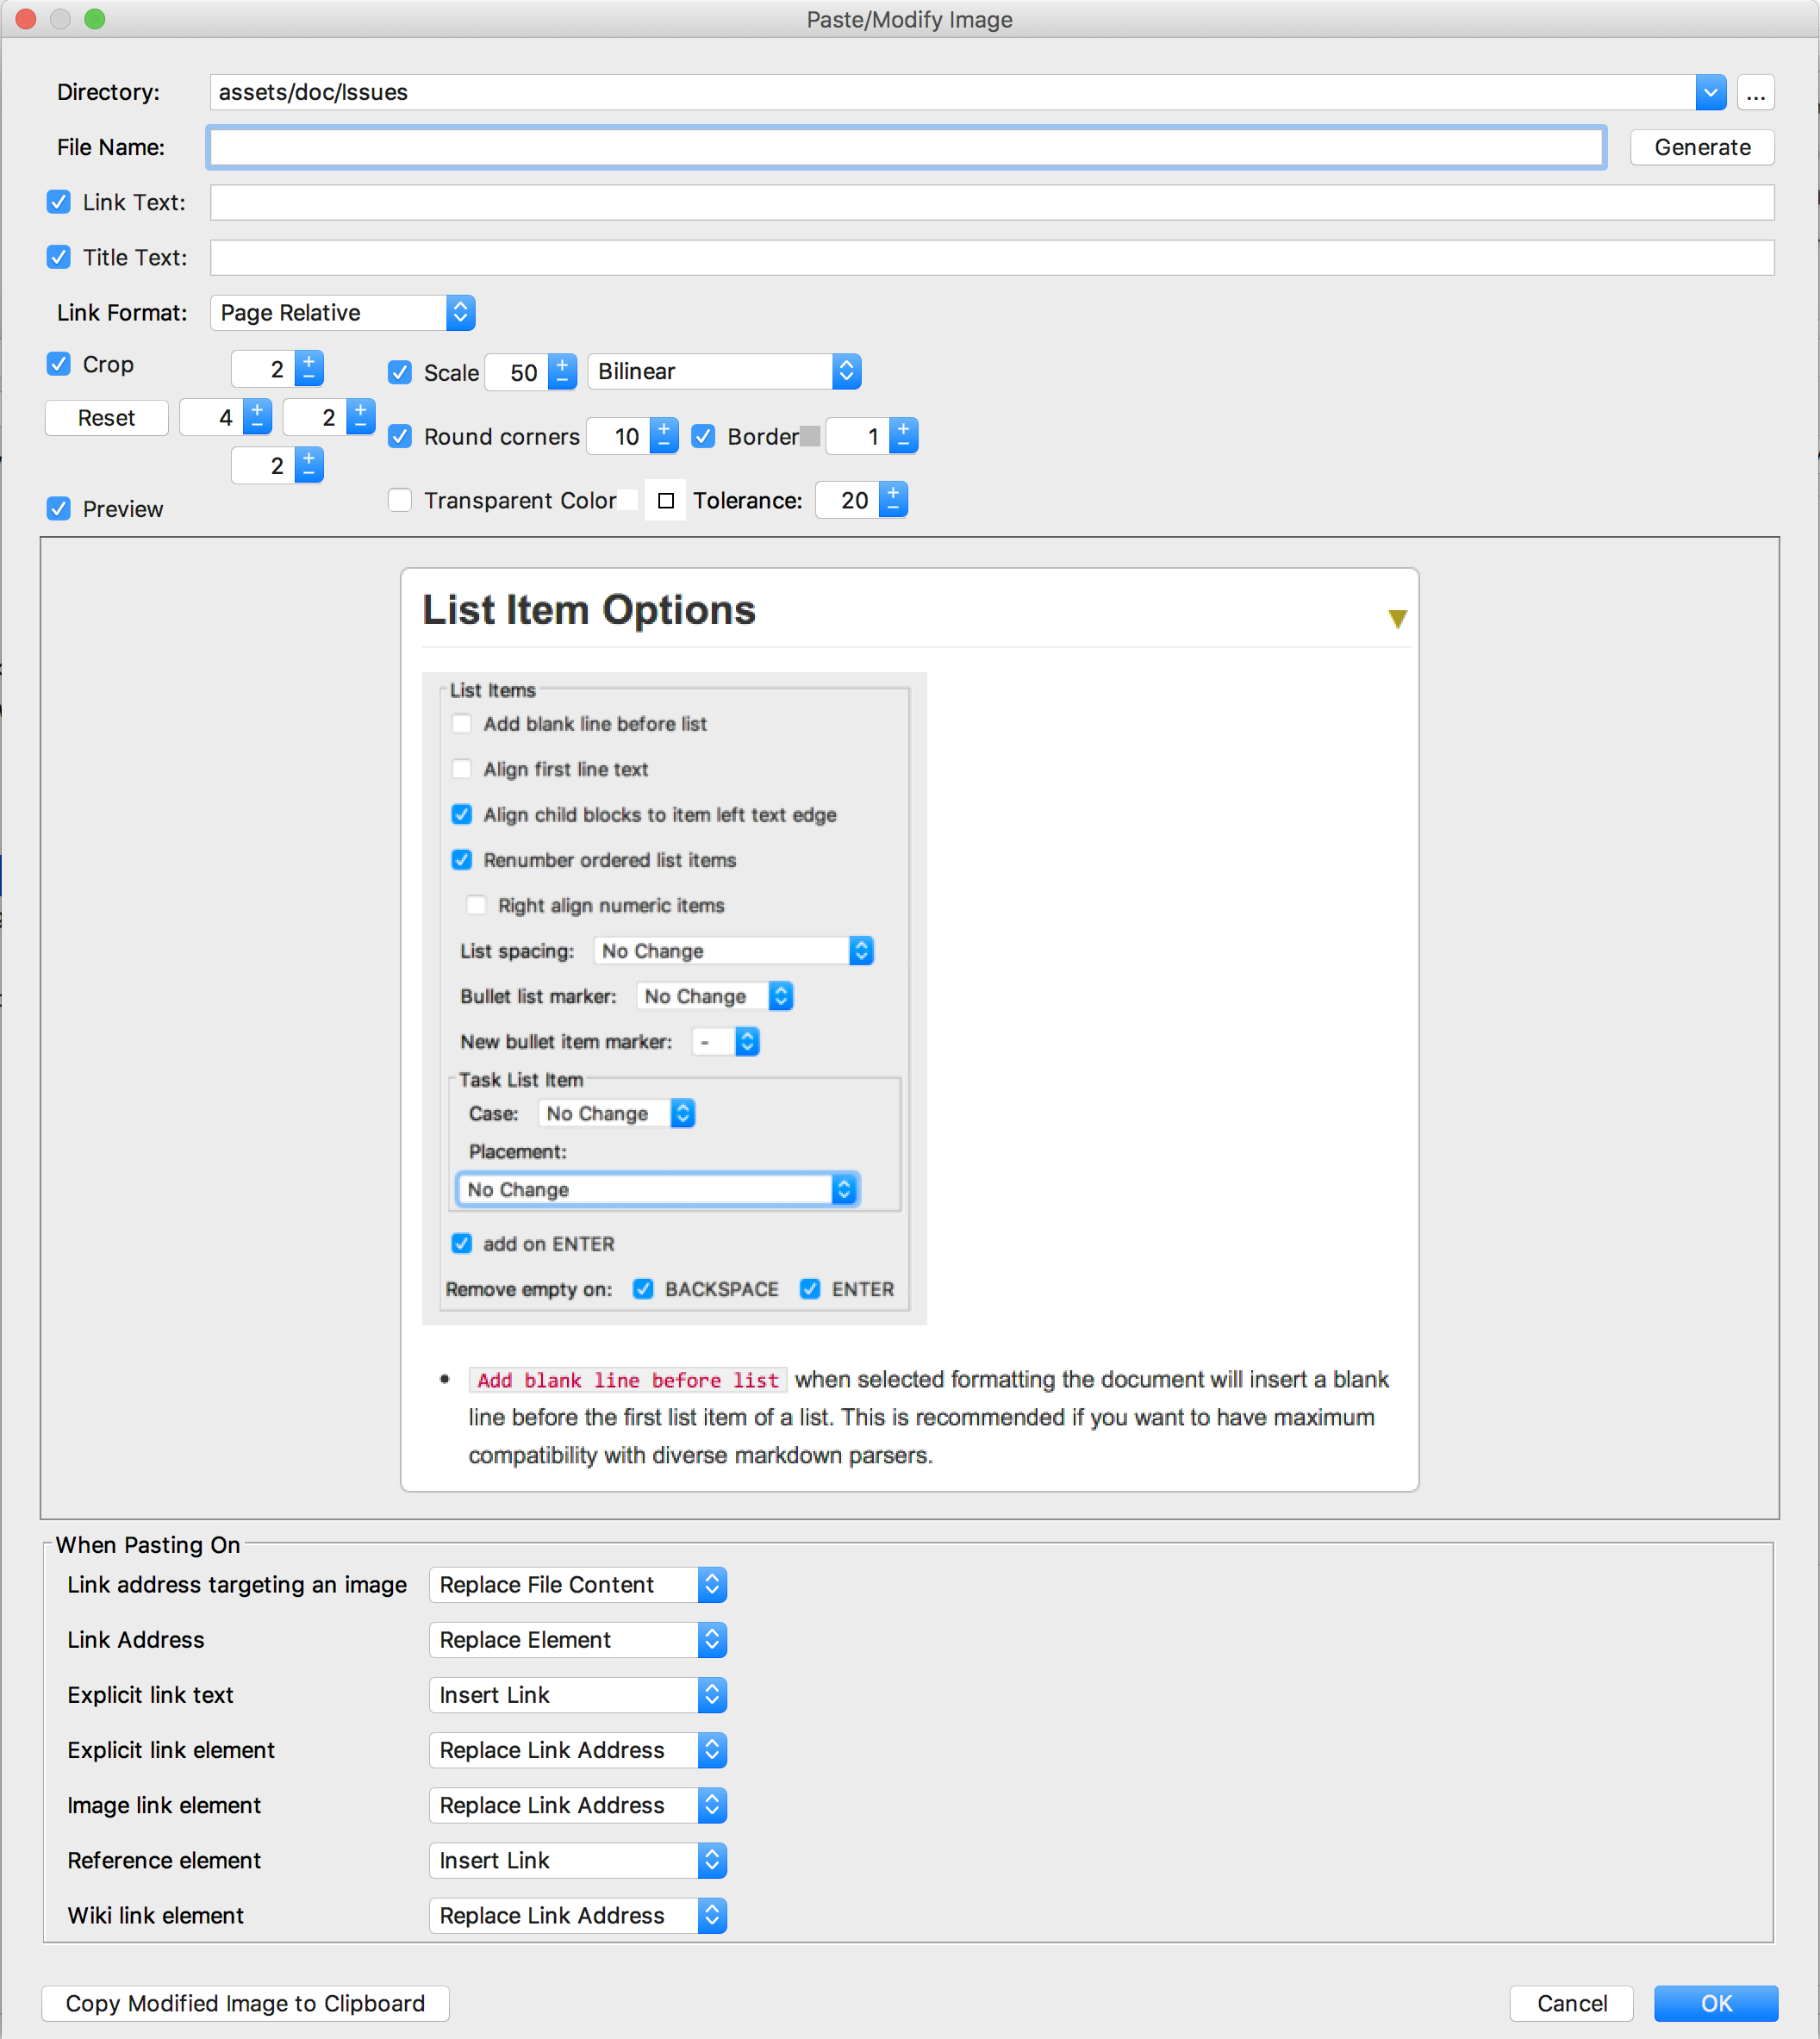The width and height of the screenshot is (1820, 2039).
Task: Click the "..." directory browse button
Action: click(x=1757, y=92)
